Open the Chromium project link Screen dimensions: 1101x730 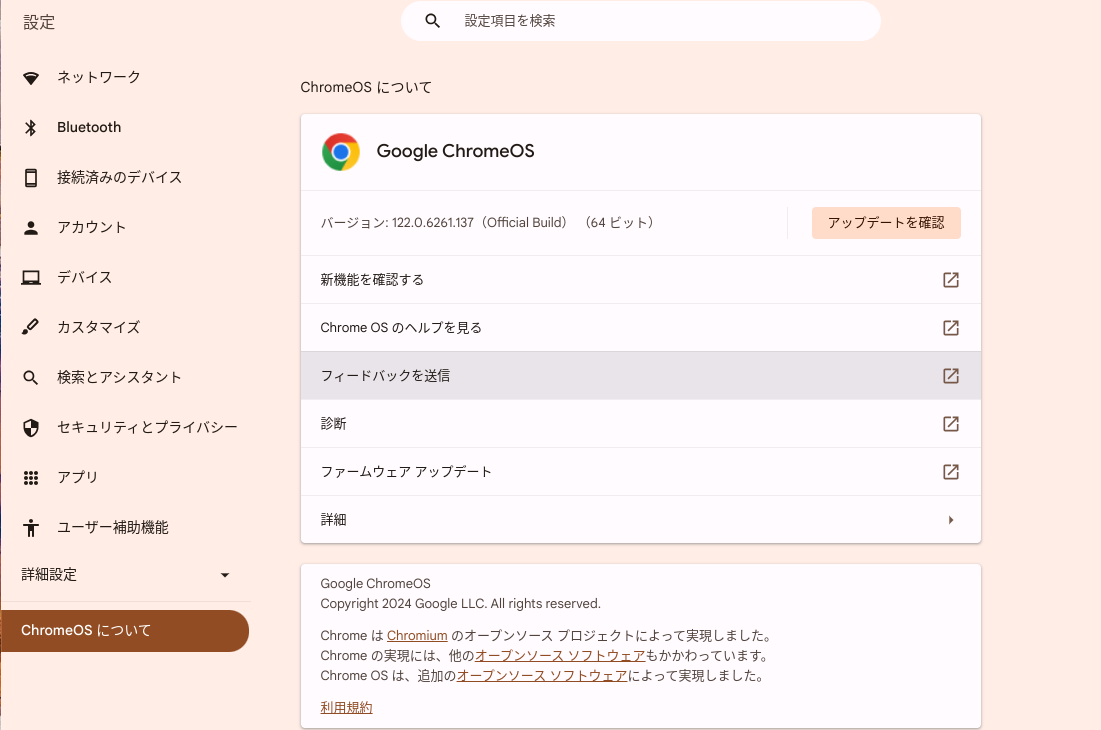(x=417, y=636)
